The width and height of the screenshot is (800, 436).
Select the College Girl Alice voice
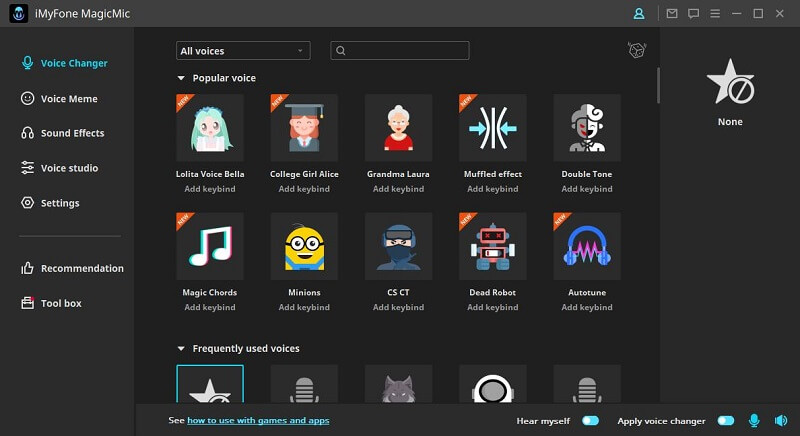[x=304, y=127]
